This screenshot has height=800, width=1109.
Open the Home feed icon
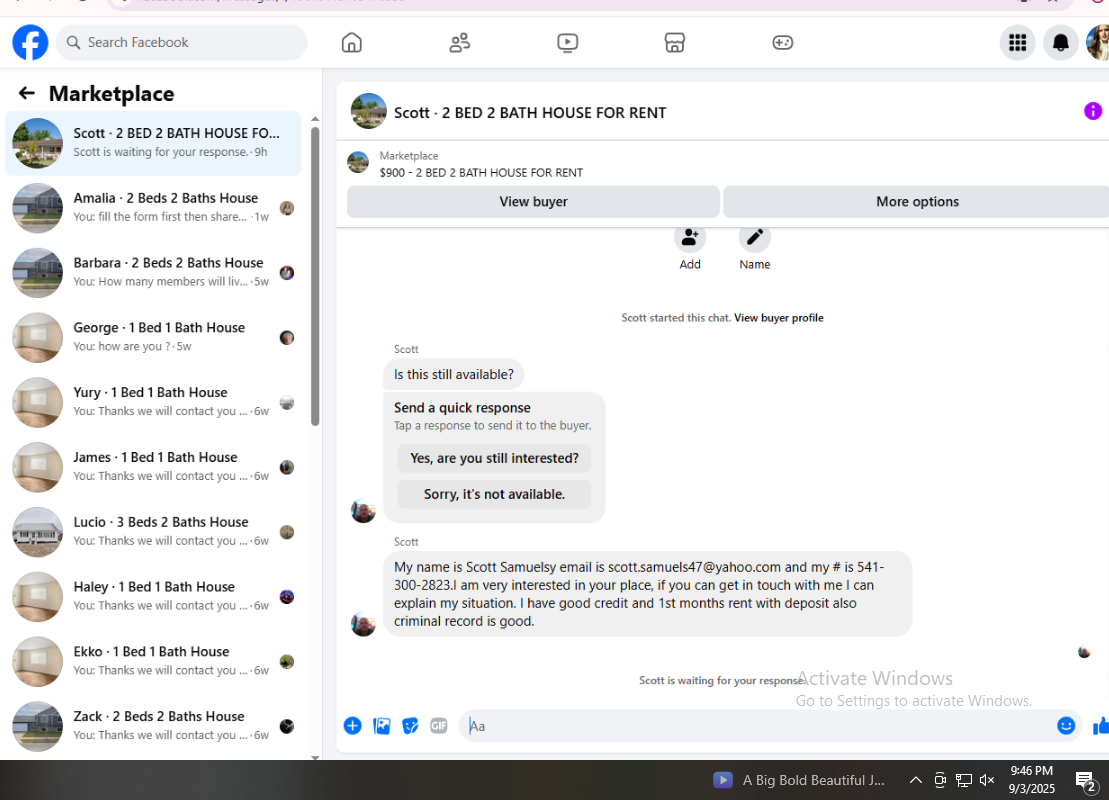pyautogui.click(x=352, y=42)
